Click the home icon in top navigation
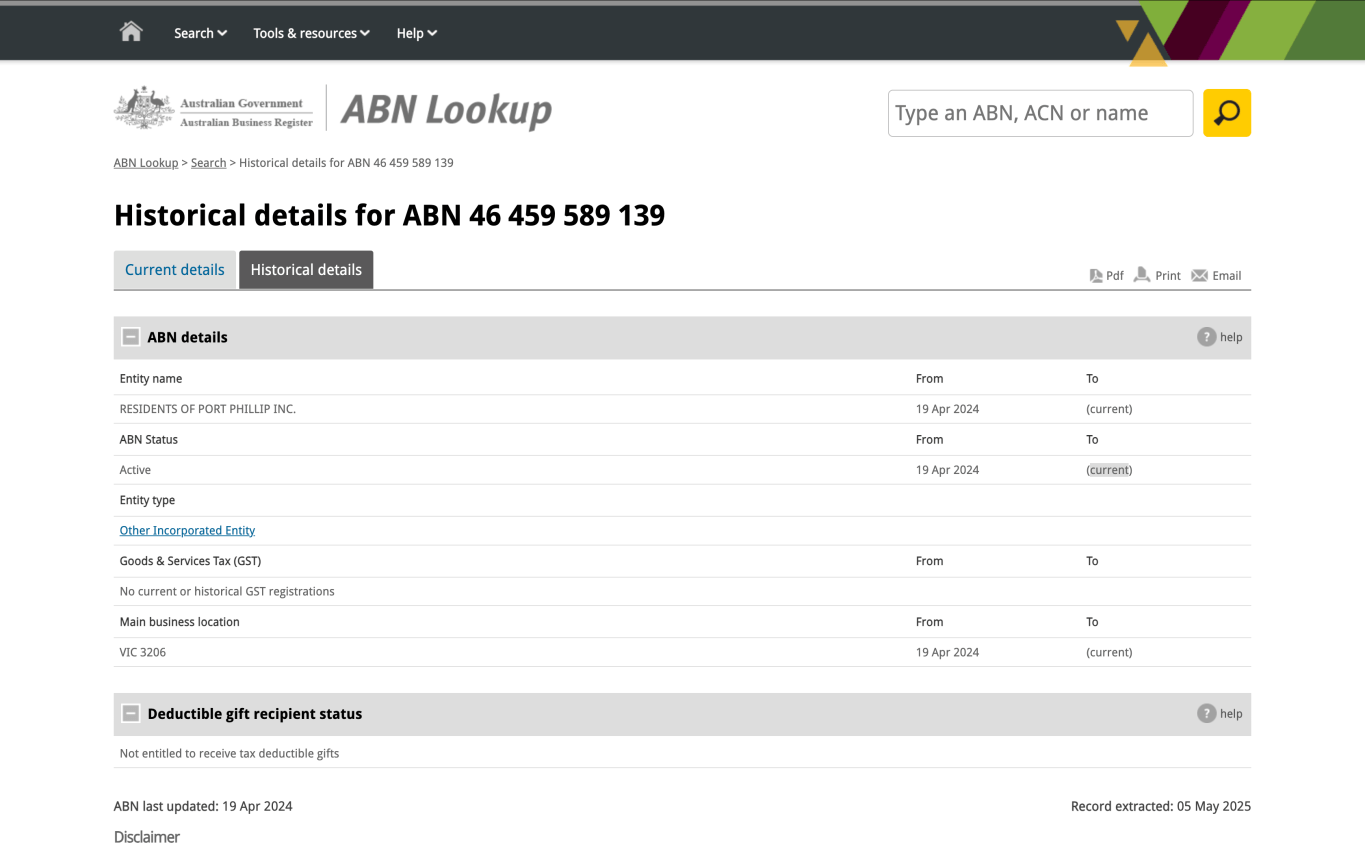Image resolution: width=1365 pixels, height=853 pixels. 131,32
